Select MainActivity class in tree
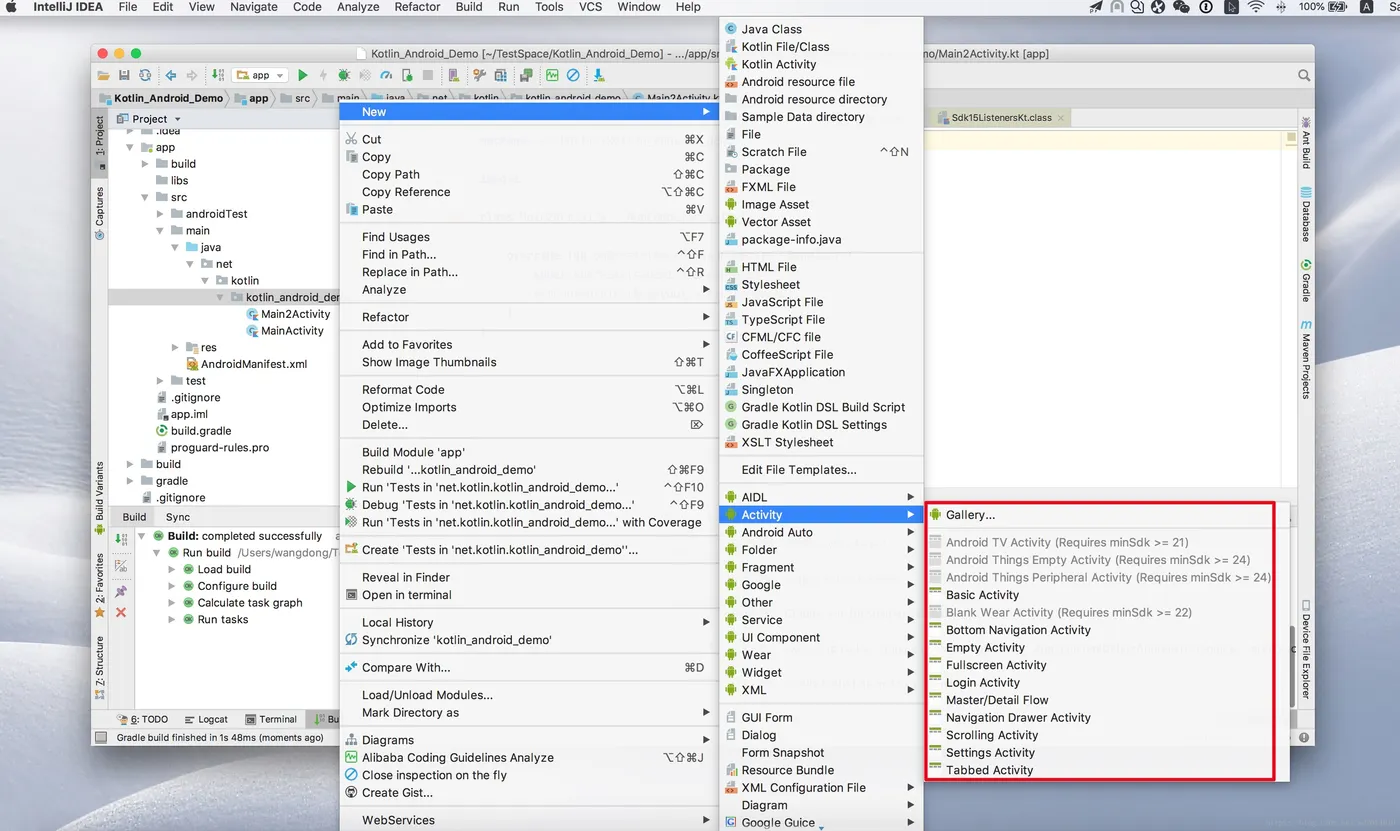The image size is (1400, 831). pos(285,331)
